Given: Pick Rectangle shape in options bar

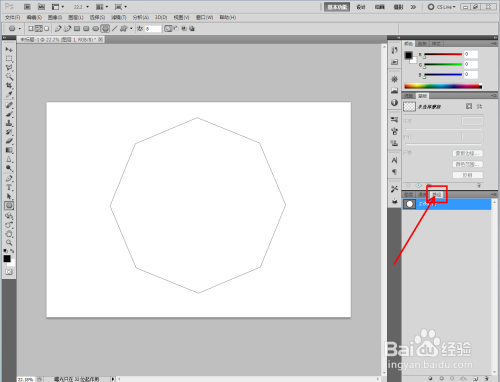Looking at the screenshot, I should pos(77,29).
